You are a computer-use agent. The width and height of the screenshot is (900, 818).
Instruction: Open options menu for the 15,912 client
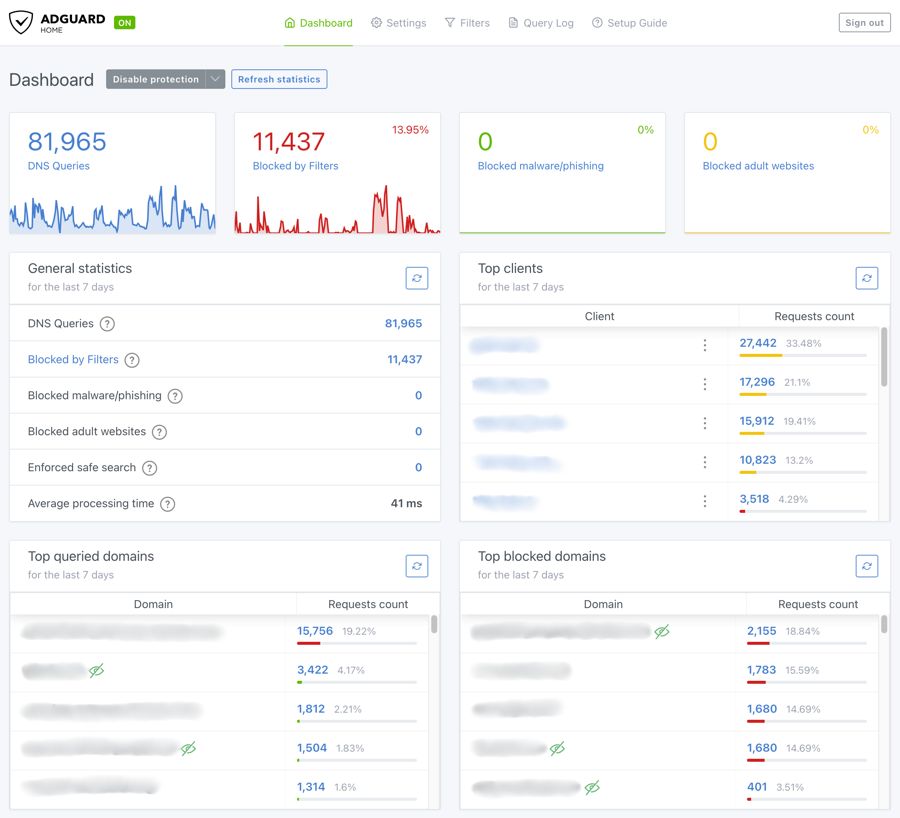tap(705, 423)
